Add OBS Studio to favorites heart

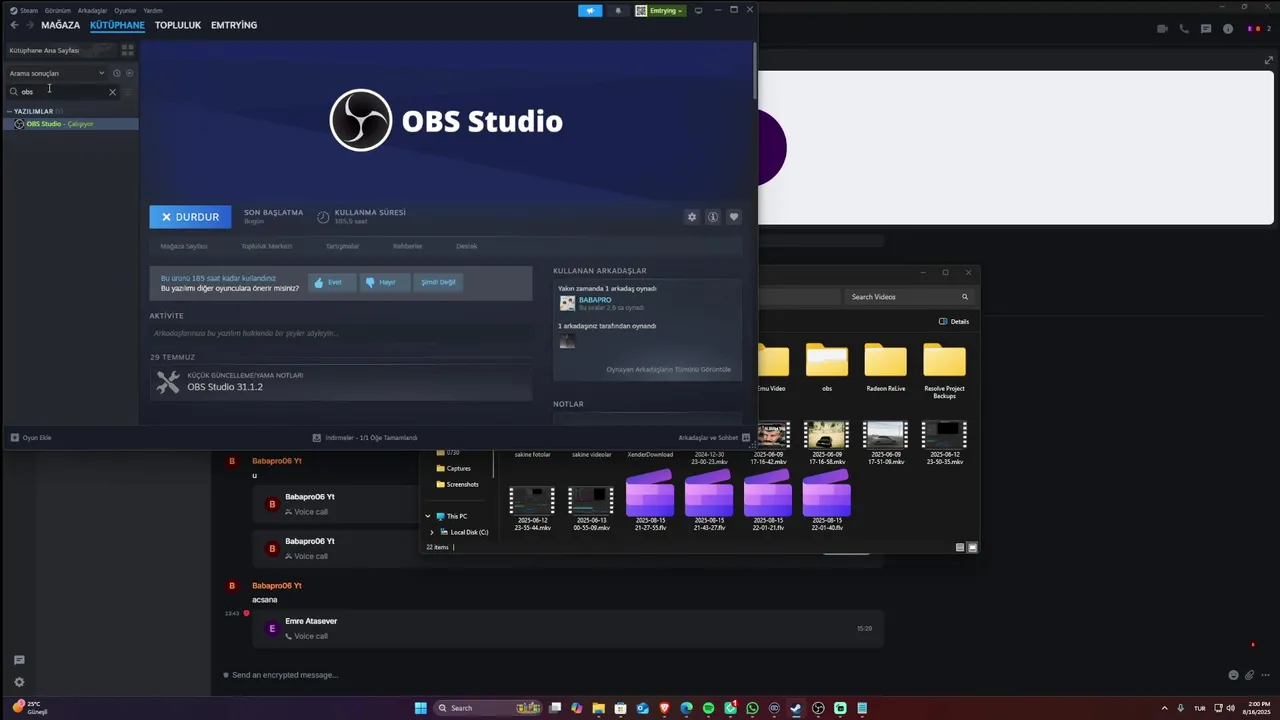tap(734, 217)
